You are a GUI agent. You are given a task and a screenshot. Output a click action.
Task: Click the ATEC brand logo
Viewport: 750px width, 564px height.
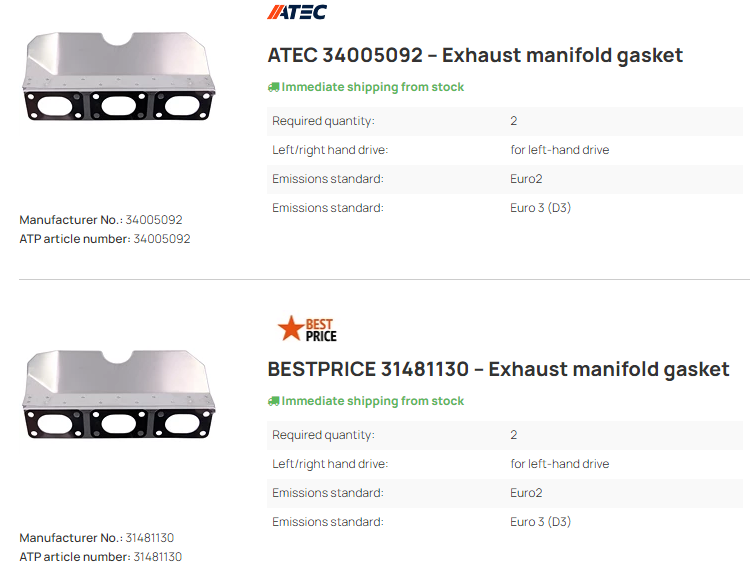297,12
